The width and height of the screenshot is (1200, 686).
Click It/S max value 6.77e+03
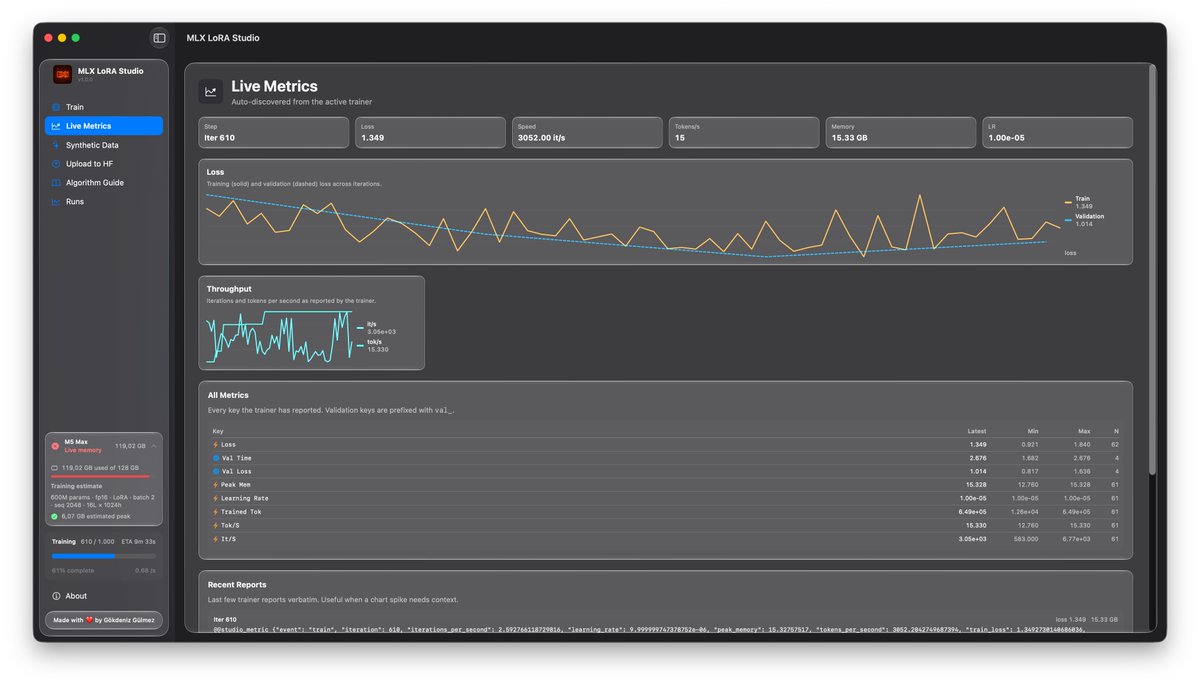1076,539
